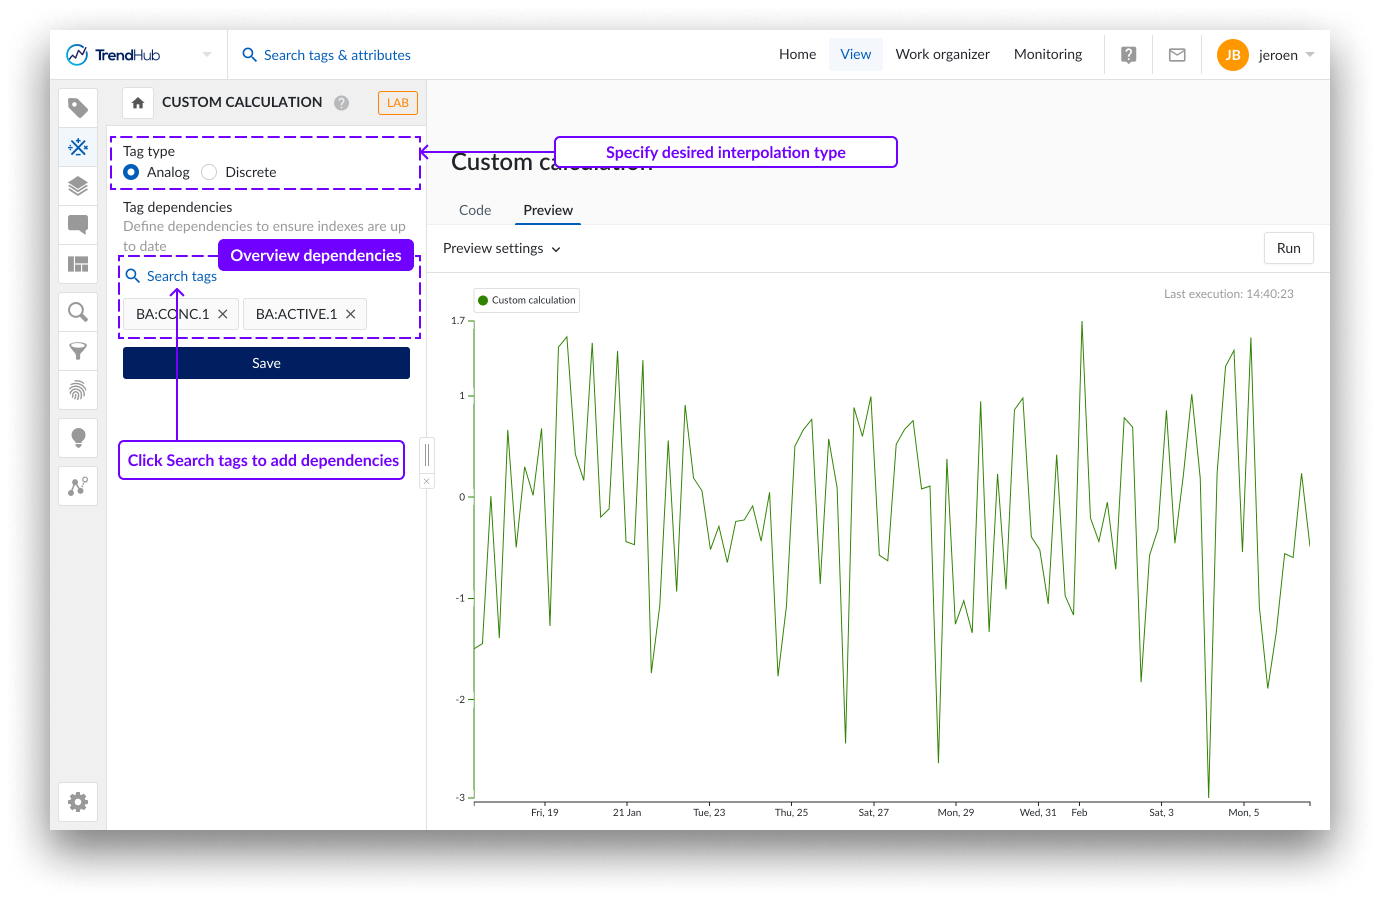
Task: Select the funnel filter icon
Action: tap(78, 351)
